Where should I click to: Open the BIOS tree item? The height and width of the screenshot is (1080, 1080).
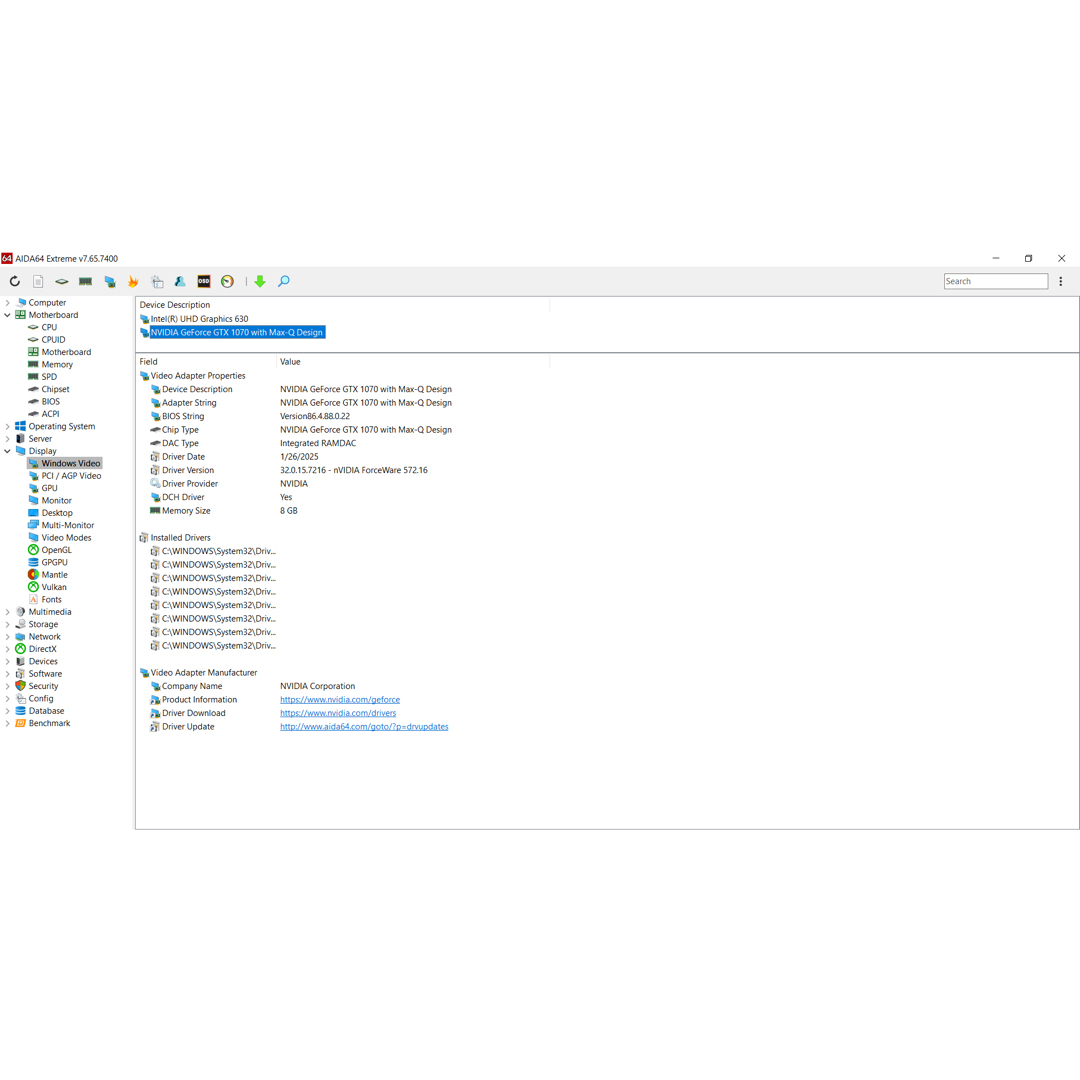coord(50,402)
